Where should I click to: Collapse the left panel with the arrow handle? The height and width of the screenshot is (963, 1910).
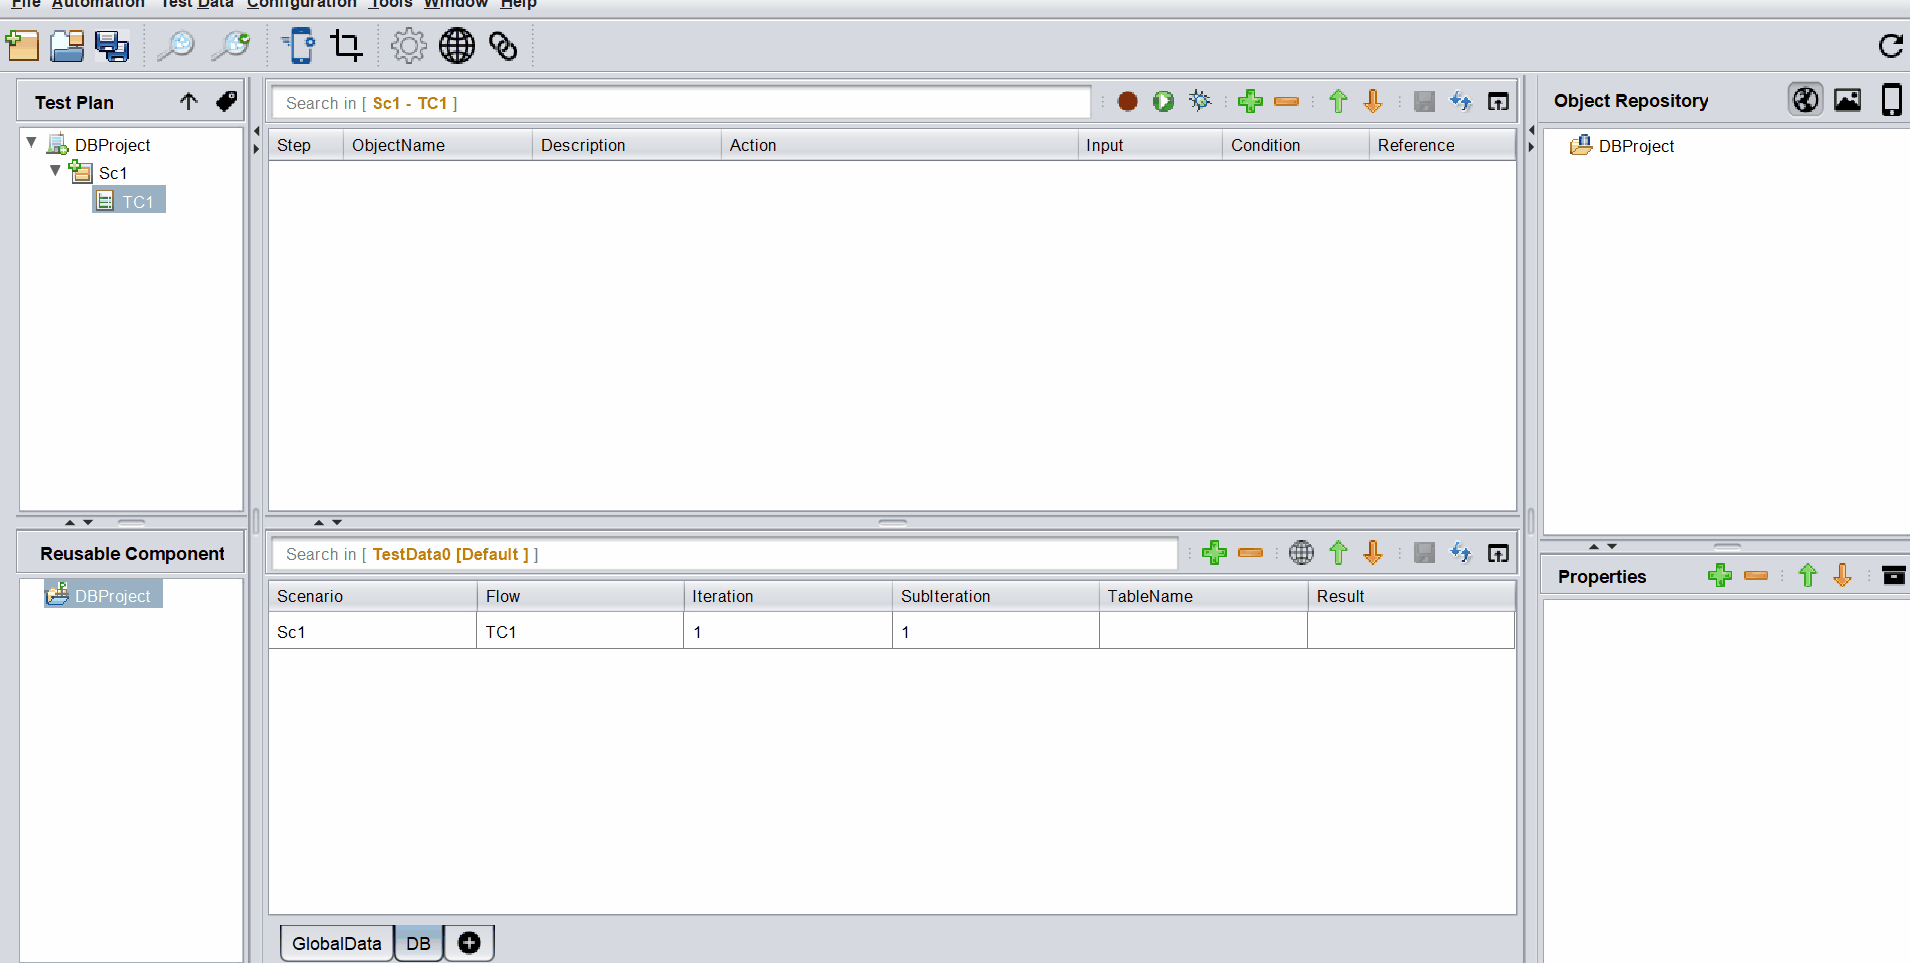pos(256,131)
